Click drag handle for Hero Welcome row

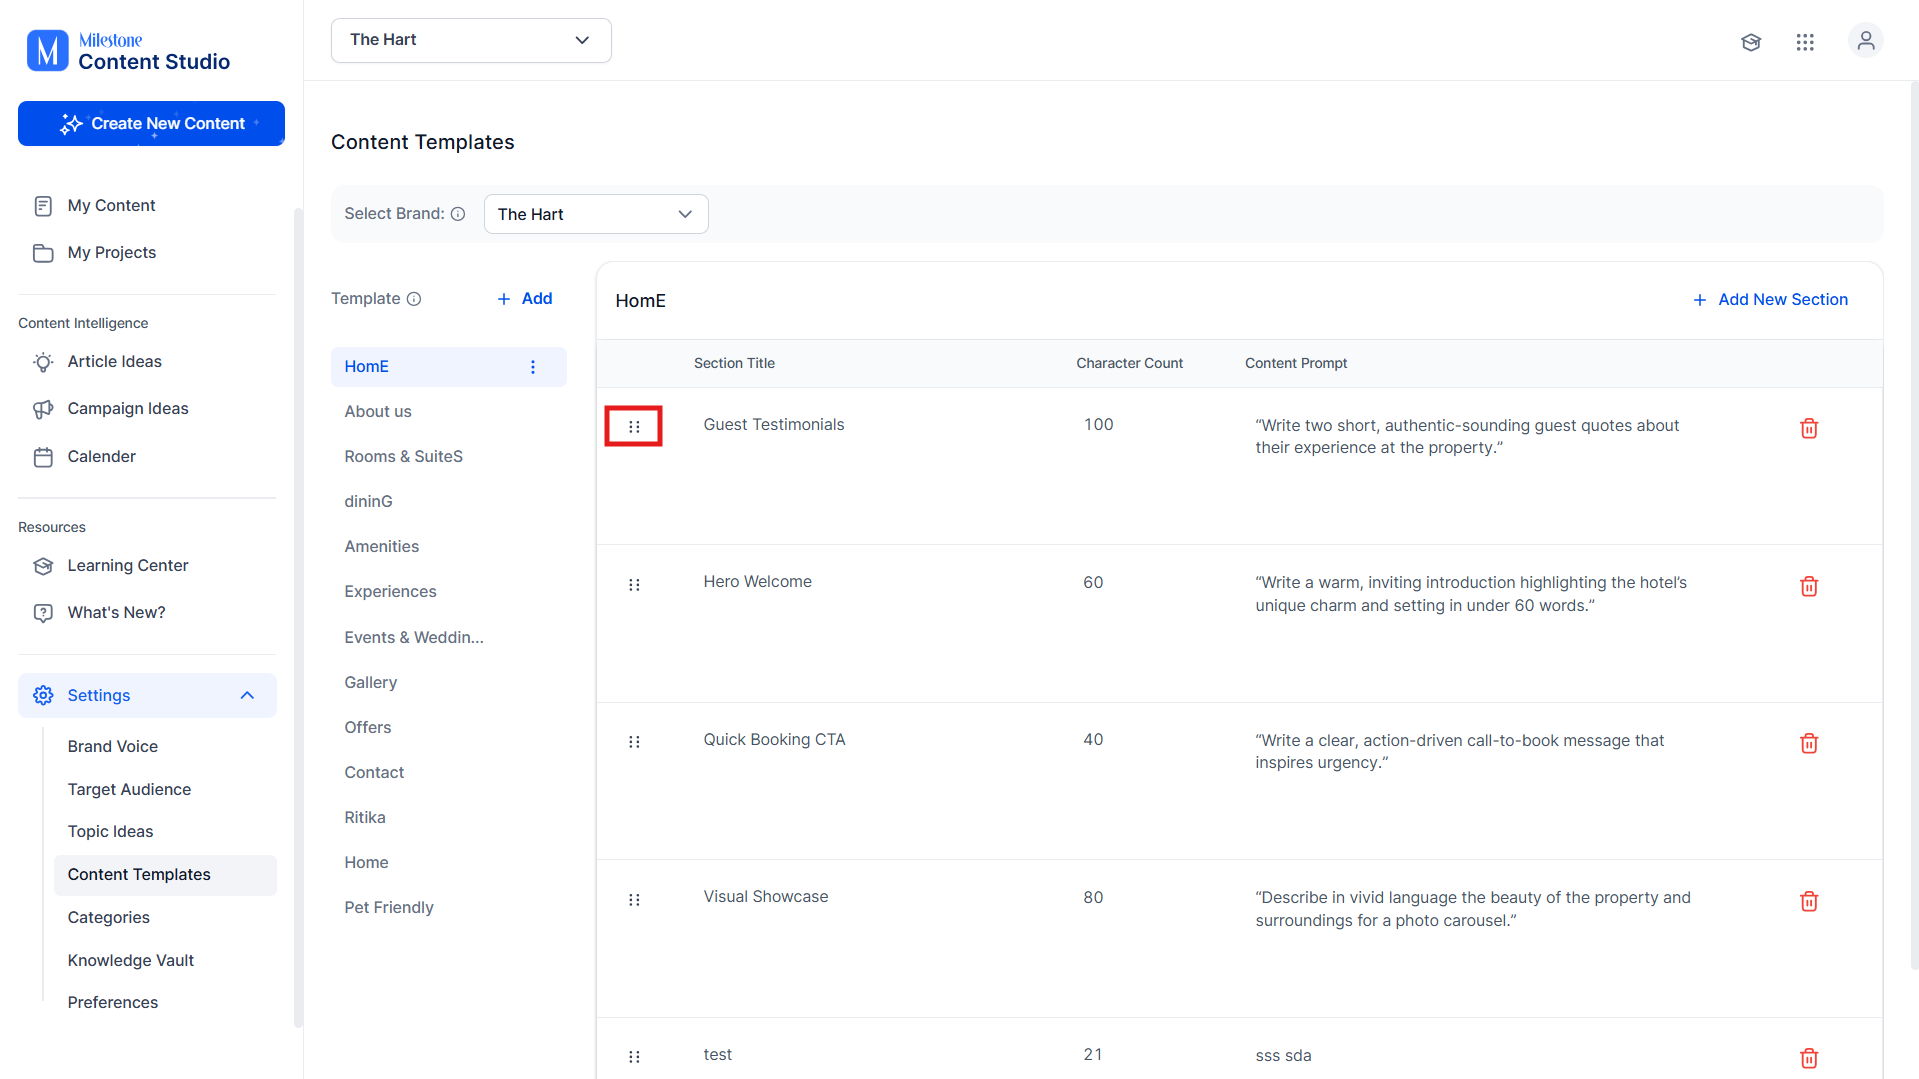coord(634,585)
